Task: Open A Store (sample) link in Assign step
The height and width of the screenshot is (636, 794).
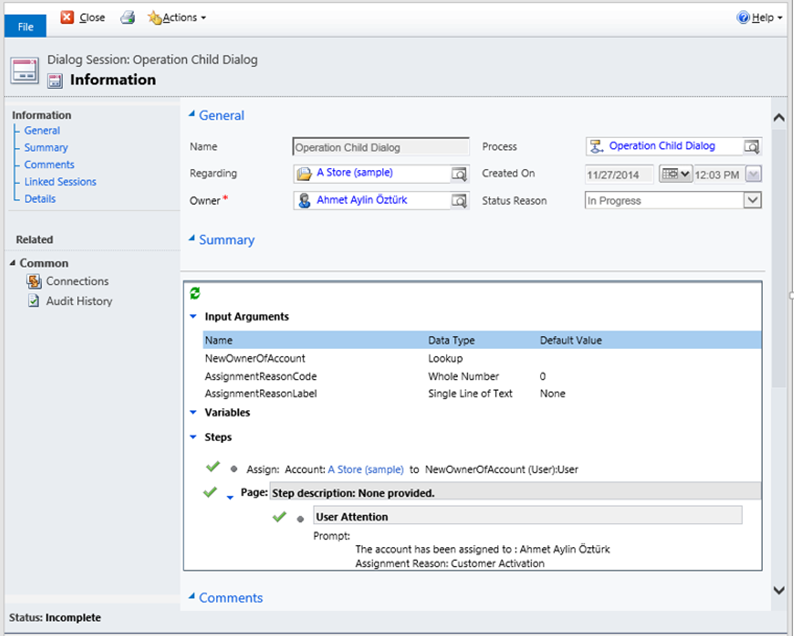Action: pyautogui.click(x=366, y=469)
